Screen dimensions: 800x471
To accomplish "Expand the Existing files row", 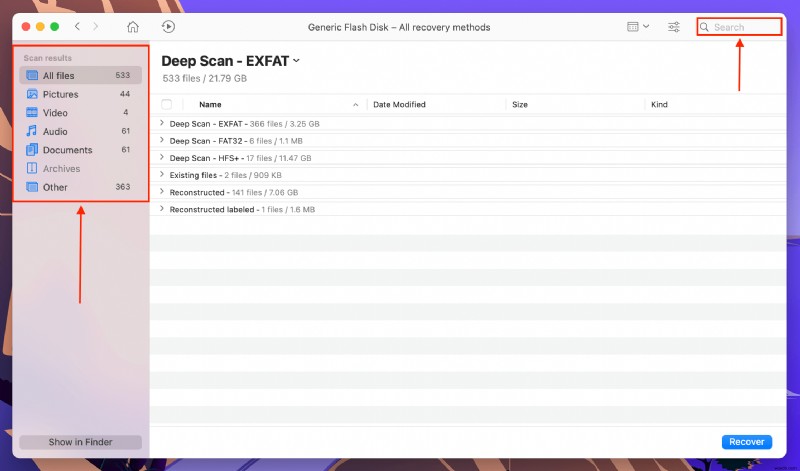I will [162, 175].
